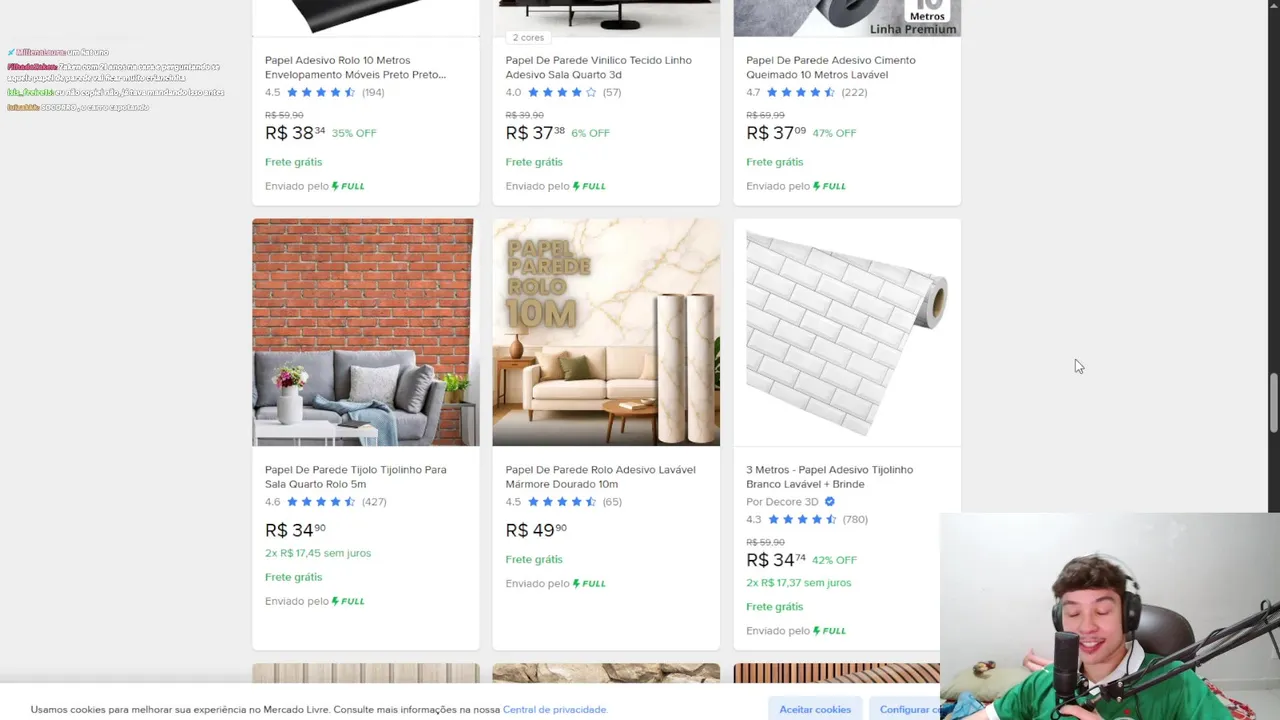The height and width of the screenshot is (720, 1280).
Task: Click the page vertical scrollbar thumb
Action: [x=1274, y=402]
